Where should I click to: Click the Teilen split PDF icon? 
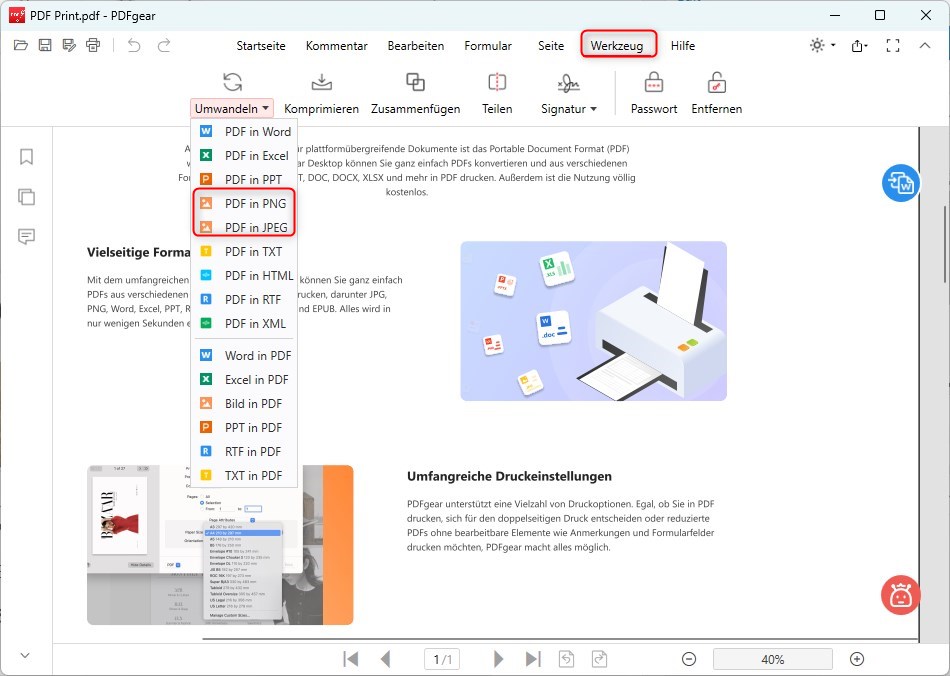(x=497, y=83)
